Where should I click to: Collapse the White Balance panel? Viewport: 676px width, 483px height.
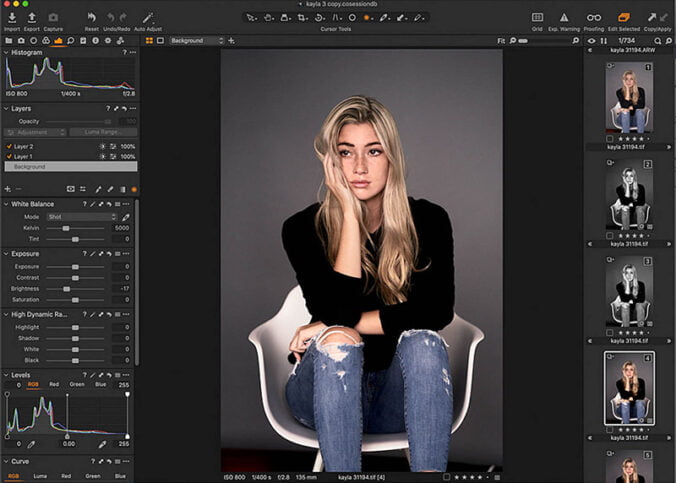click(6, 204)
